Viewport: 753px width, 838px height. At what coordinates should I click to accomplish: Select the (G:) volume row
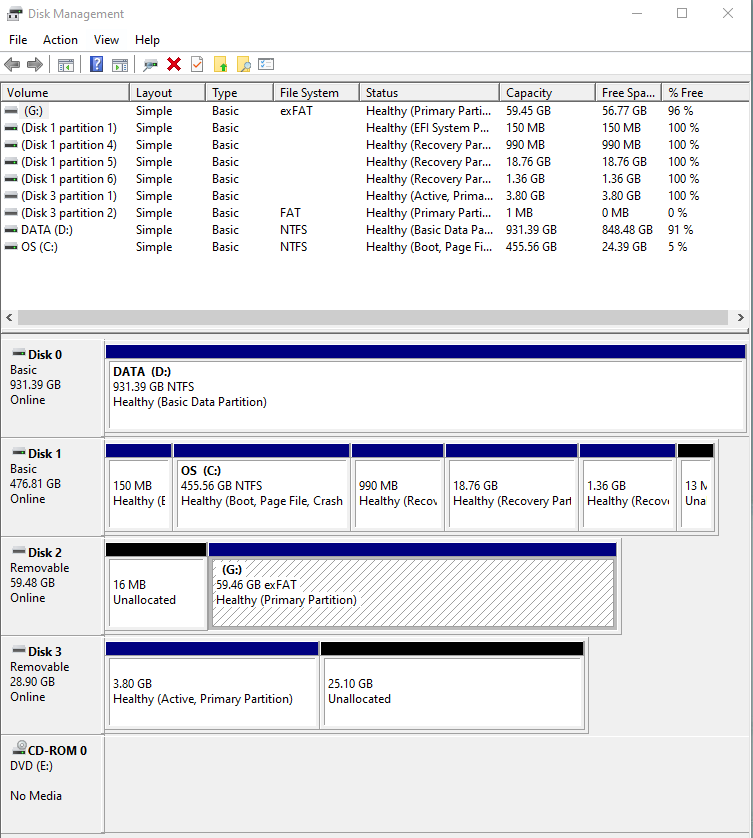coord(374,111)
